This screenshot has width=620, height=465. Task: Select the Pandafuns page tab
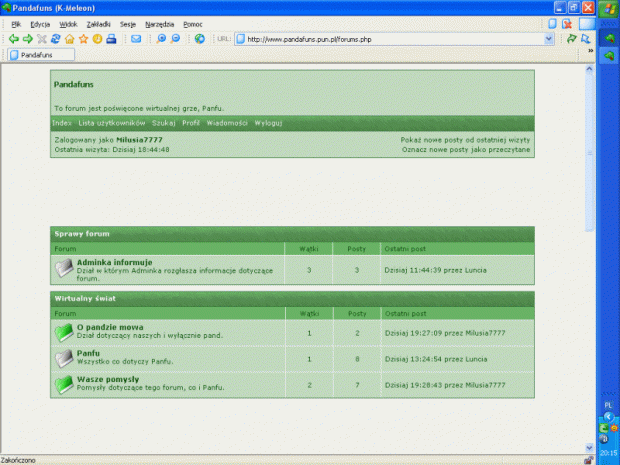click(x=38, y=55)
